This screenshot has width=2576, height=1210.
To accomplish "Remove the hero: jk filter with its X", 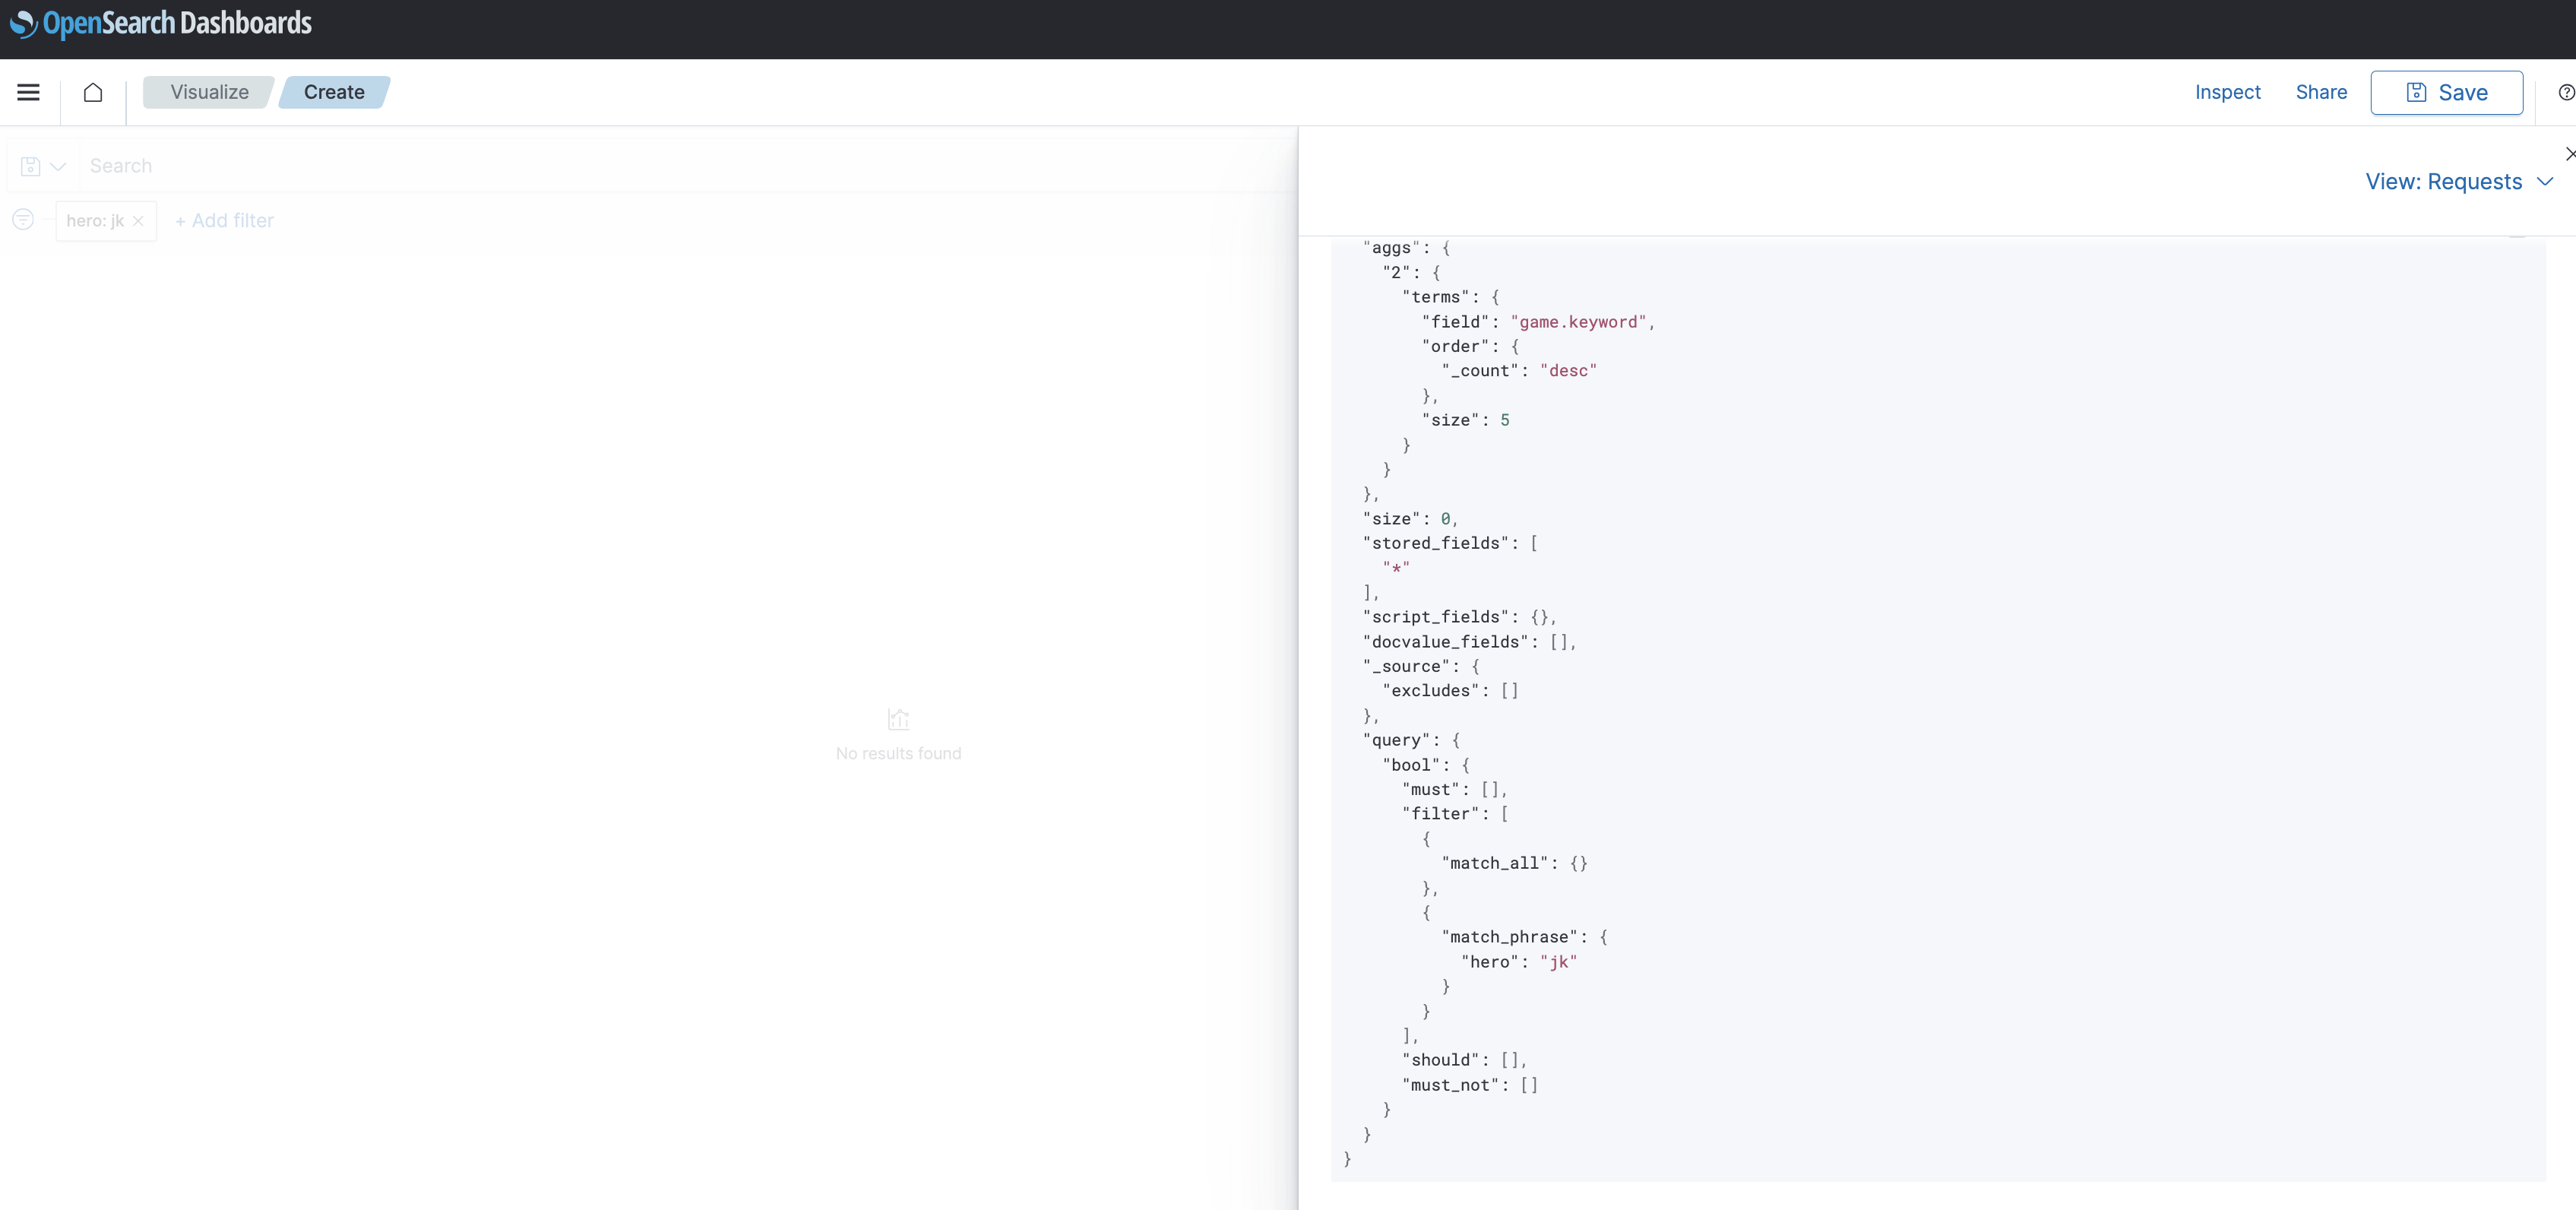I will pos(139,221).
